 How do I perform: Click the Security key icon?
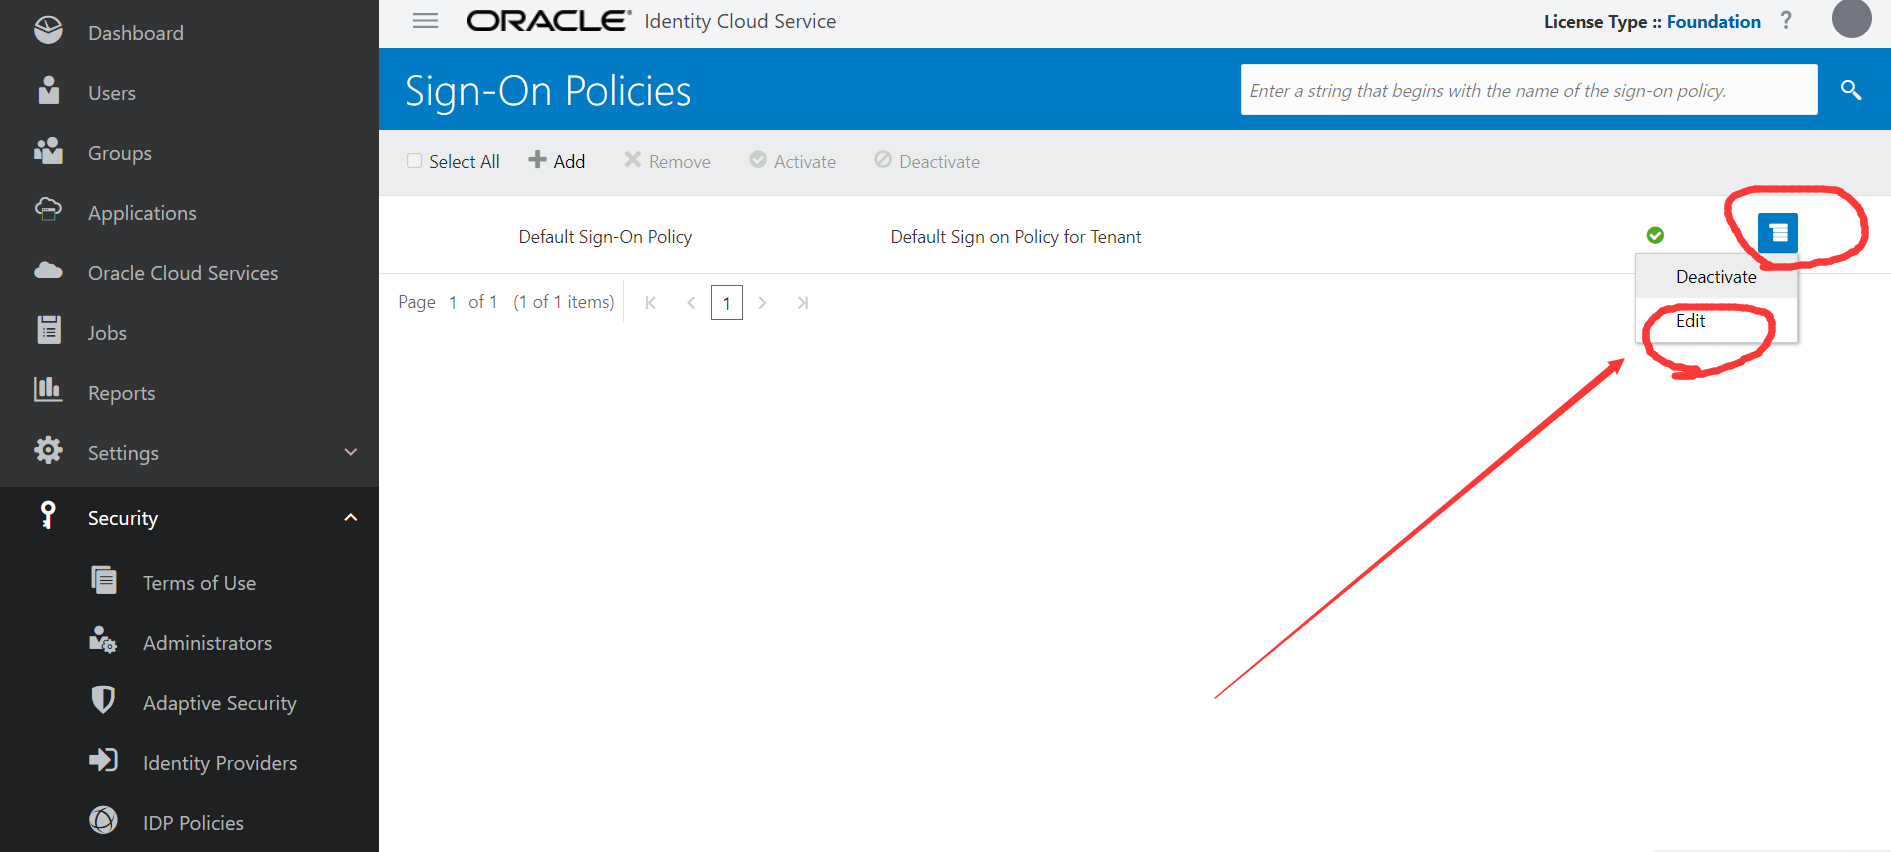(x=47, y=515)
